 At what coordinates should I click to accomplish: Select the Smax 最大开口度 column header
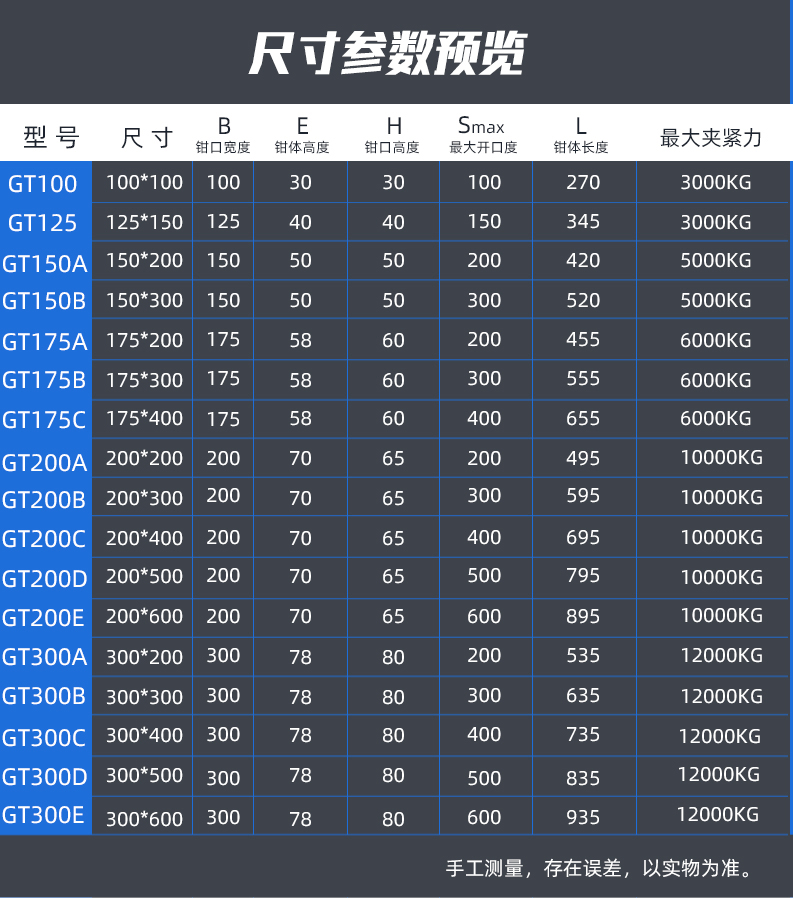coord(483,136)
